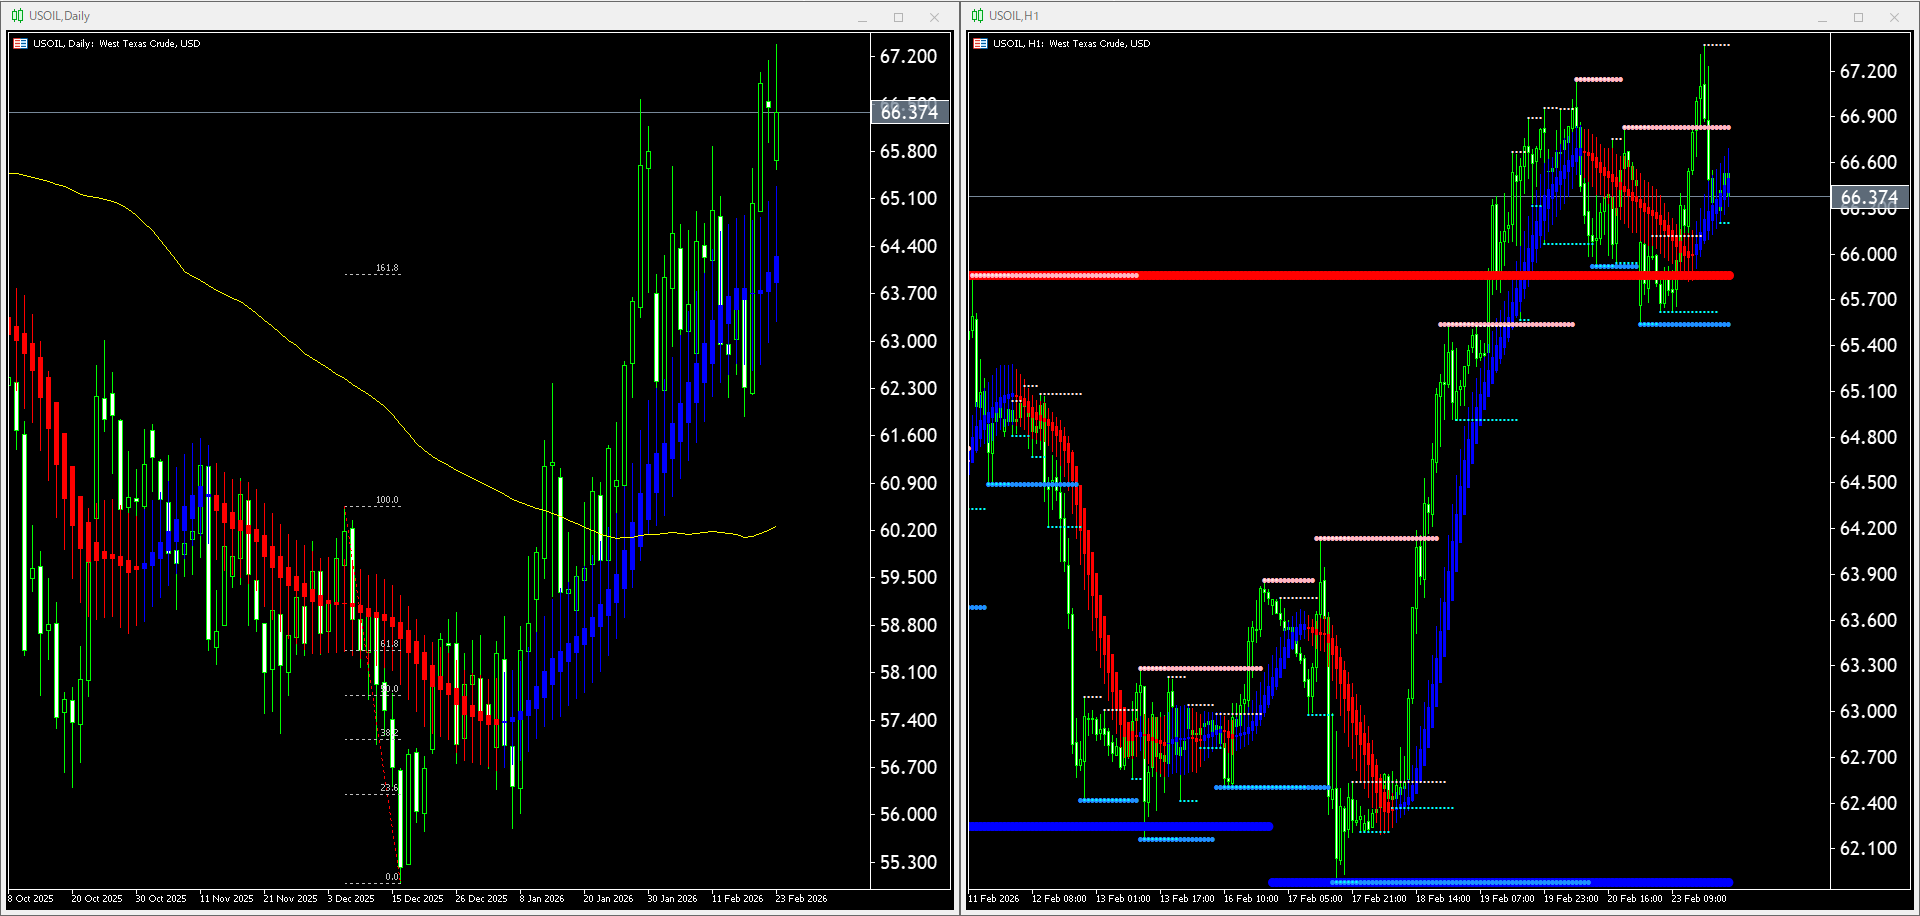The height and width of the screenshot is (916, 1920).
Task: Click the '16 Feb 10:00' label on H1 time axis
Action: 1251,899
